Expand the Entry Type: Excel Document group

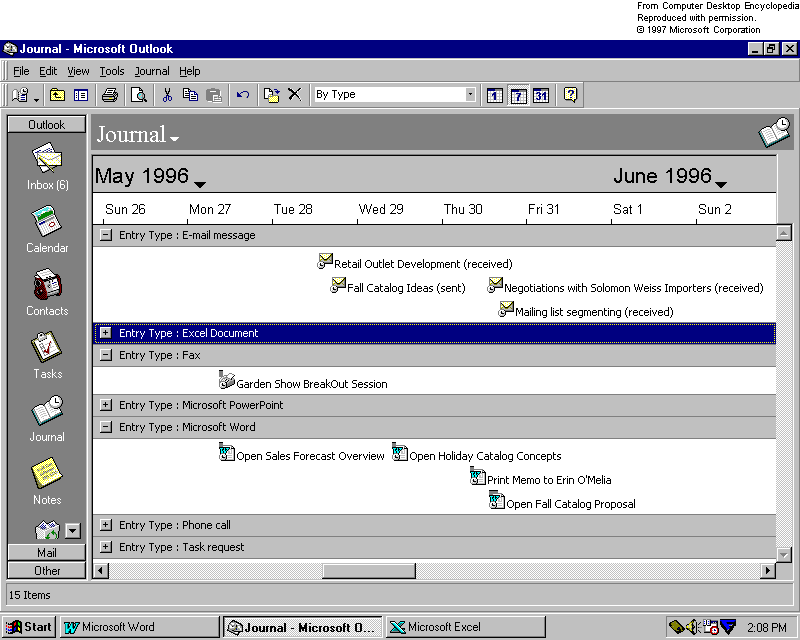point(106,331)
